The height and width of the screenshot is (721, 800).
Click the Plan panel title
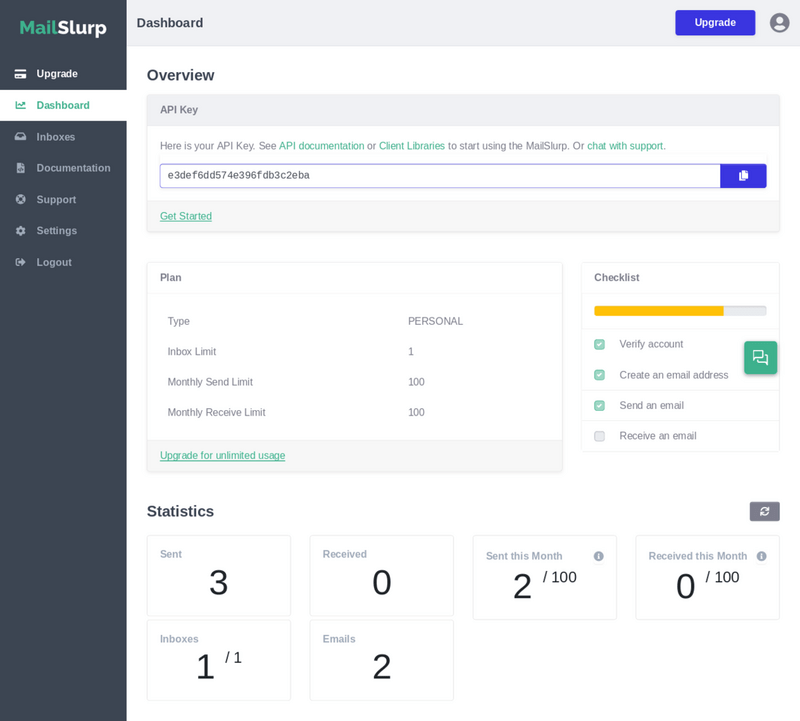[170, 278]
